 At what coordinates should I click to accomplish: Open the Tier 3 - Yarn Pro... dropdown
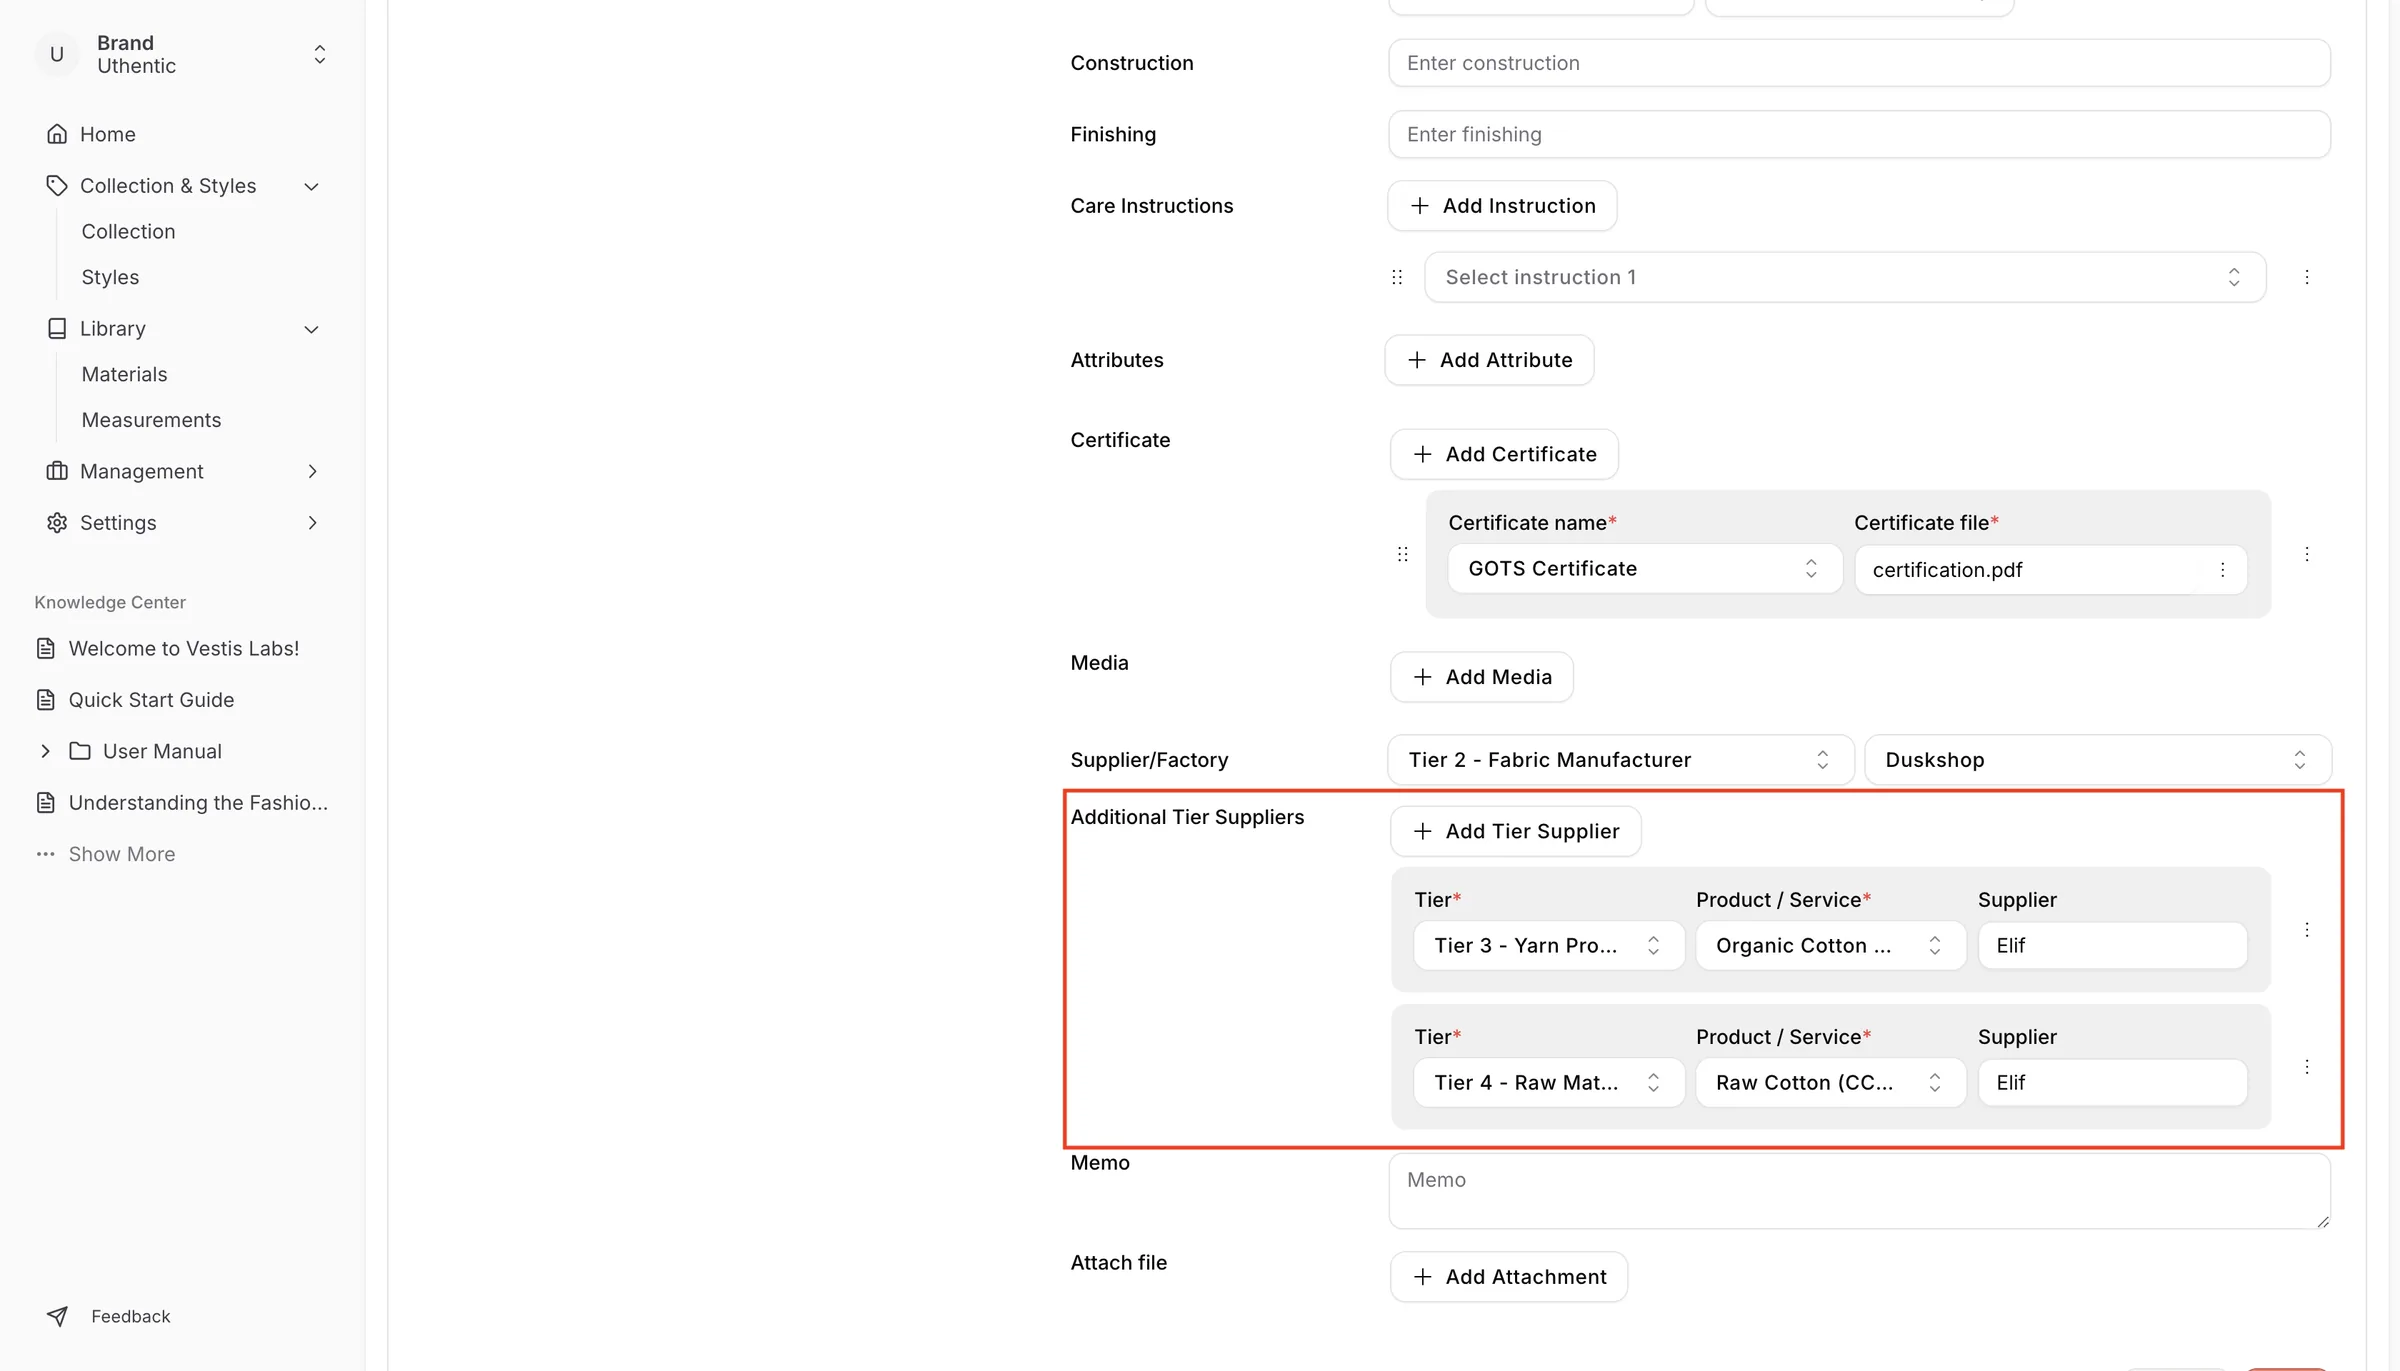(1549, 946)
